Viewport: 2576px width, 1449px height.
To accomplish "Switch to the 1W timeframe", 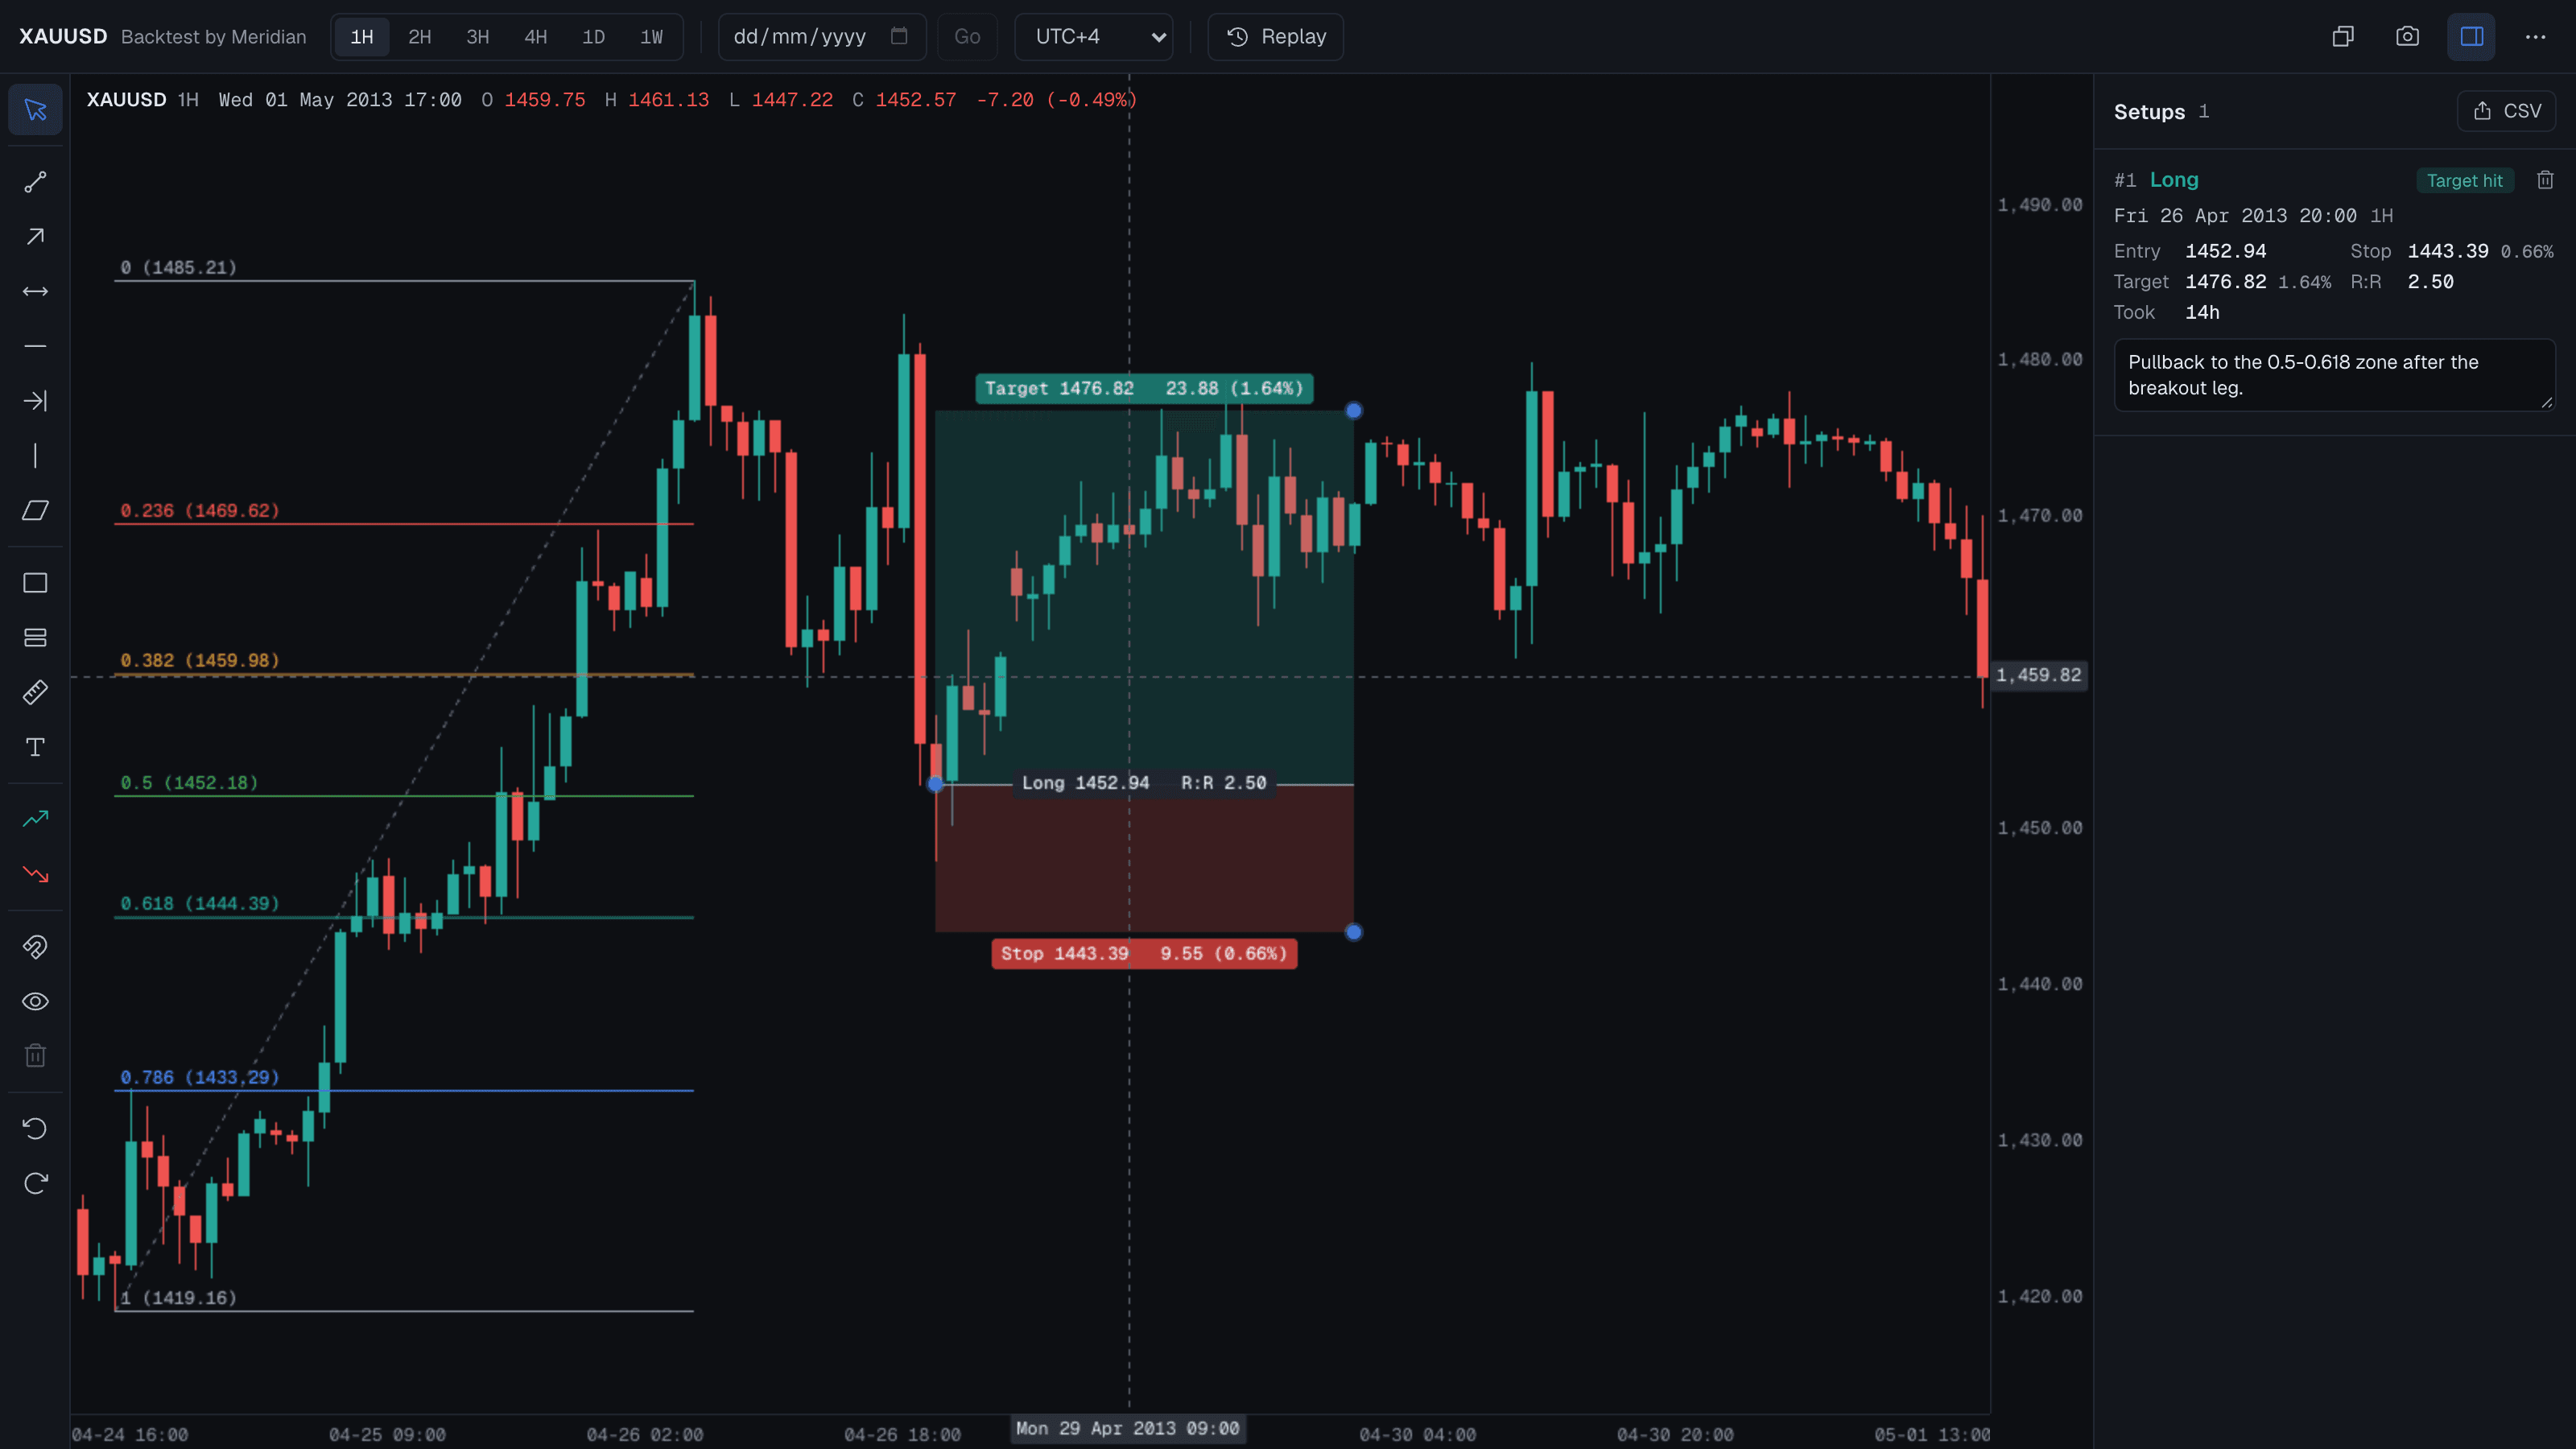I will coord(652,37).
